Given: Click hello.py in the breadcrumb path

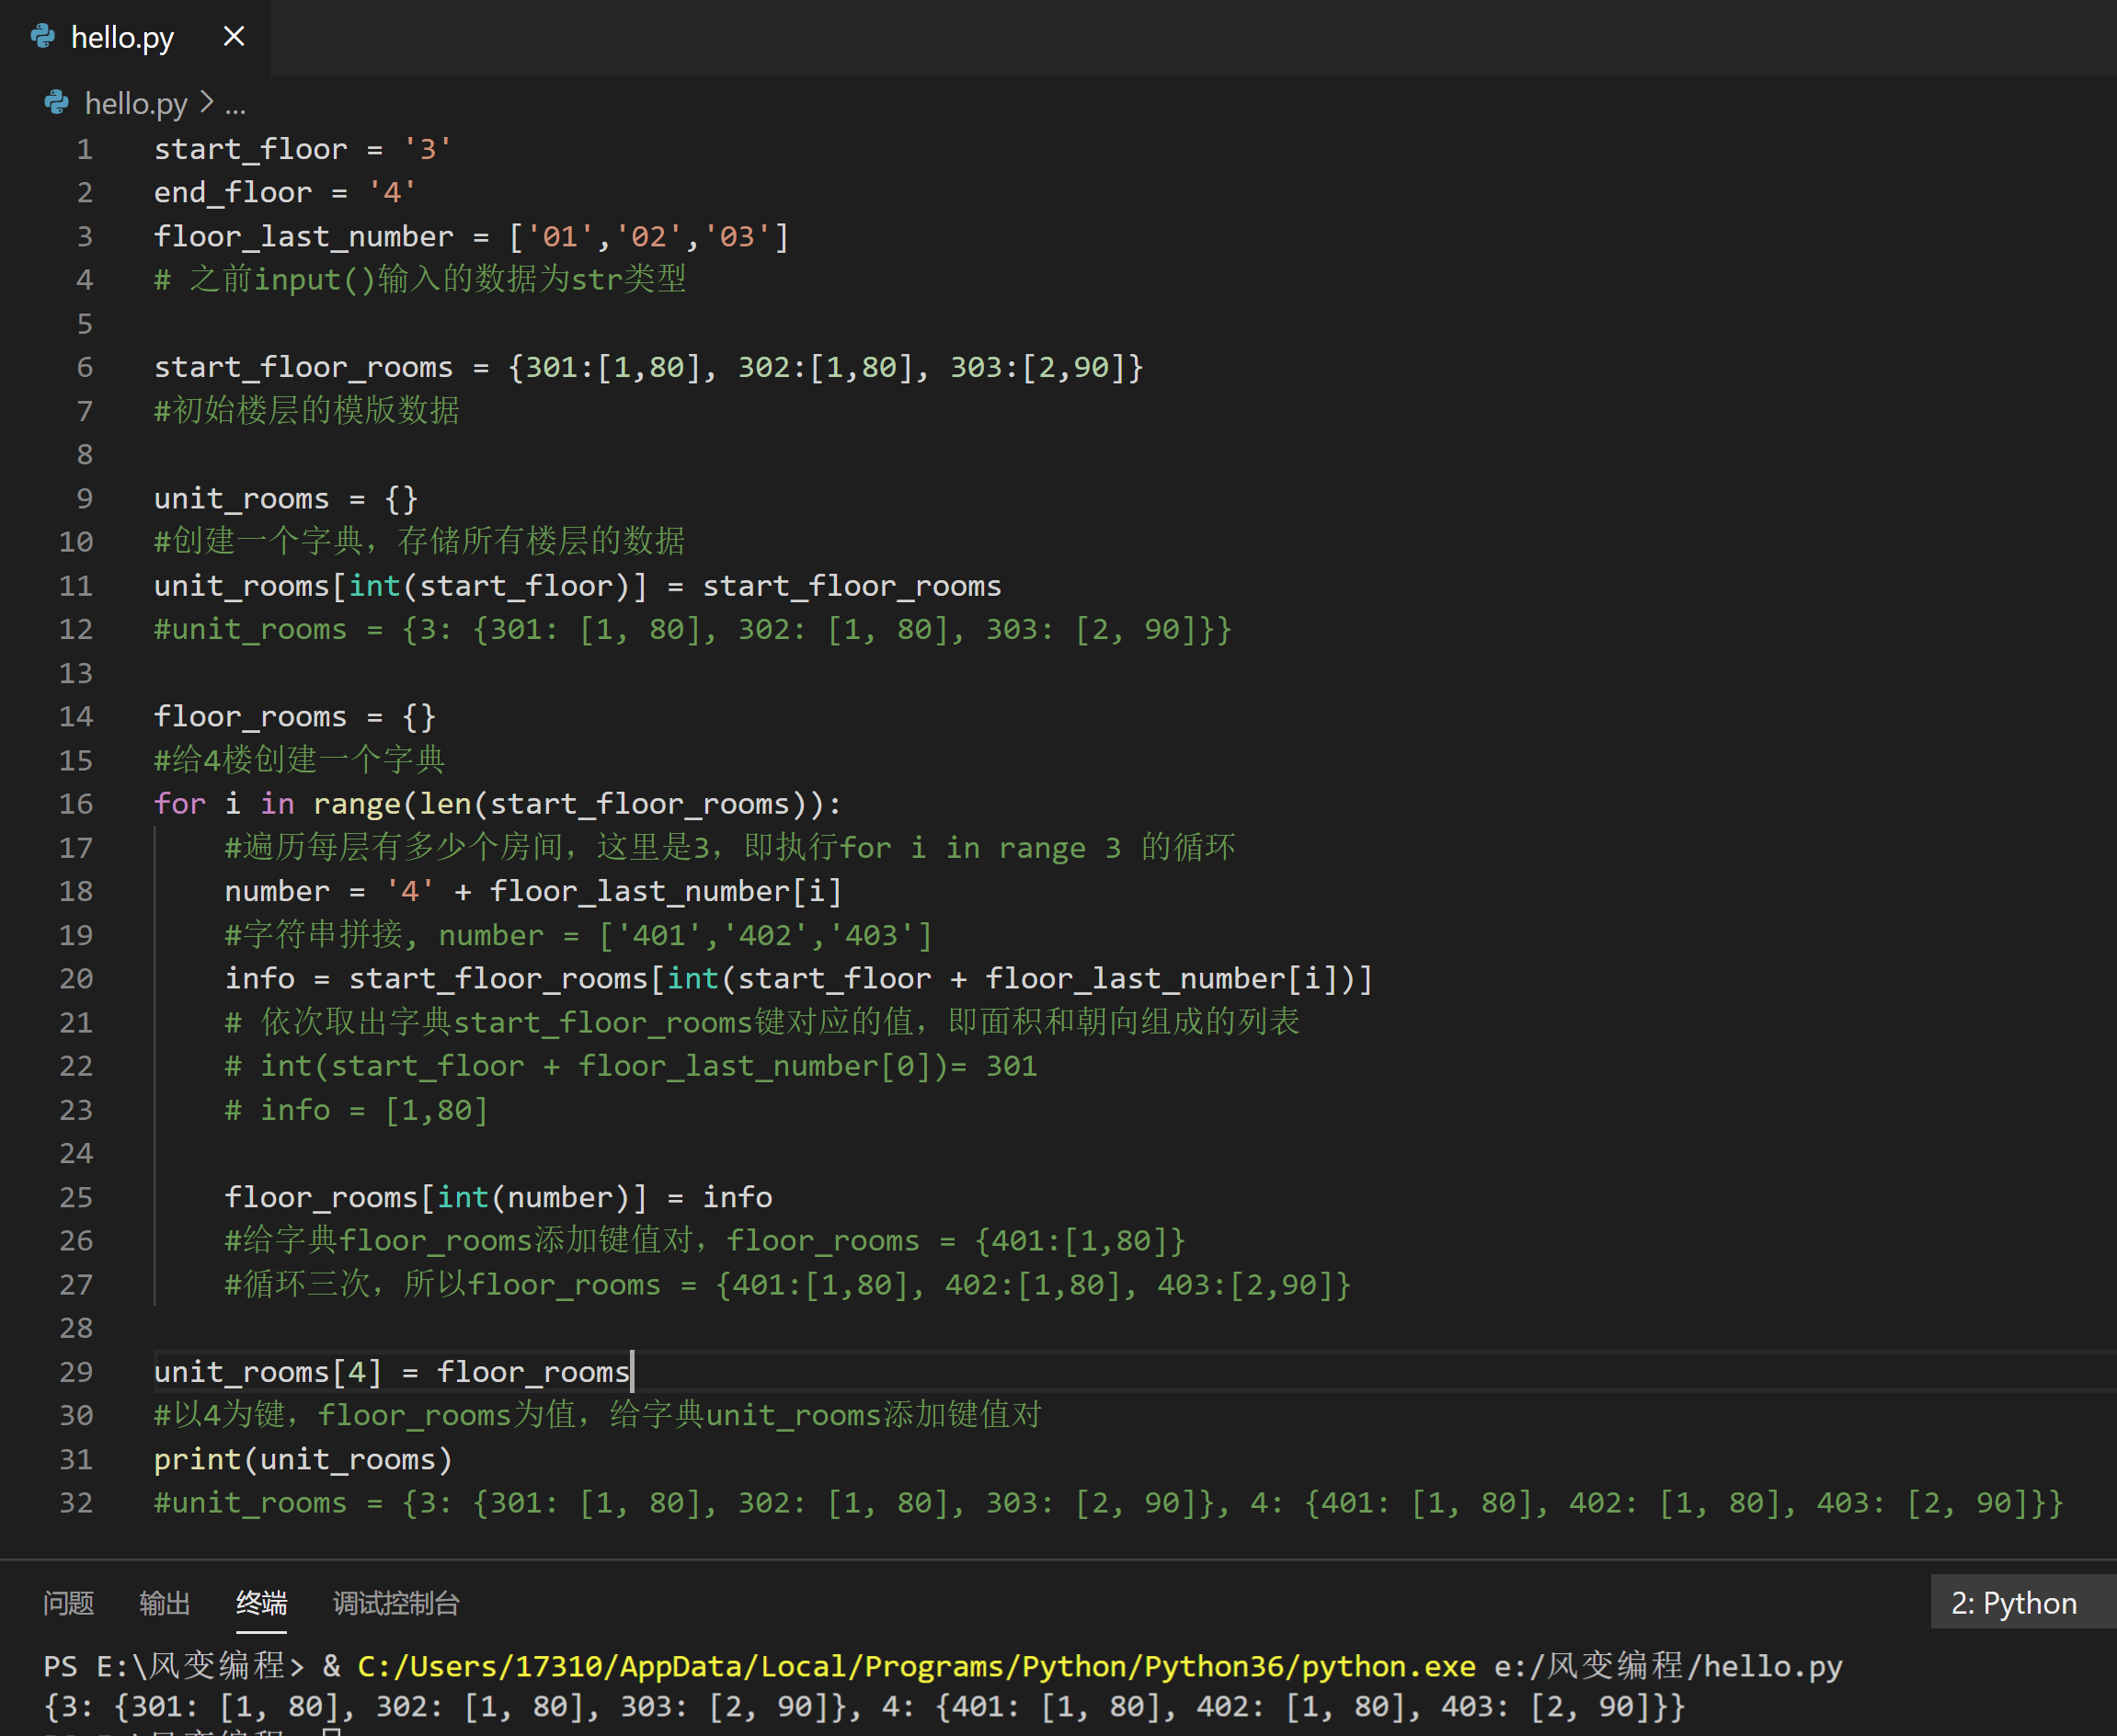Looking at the screenshot, I should tap(136, 103).
